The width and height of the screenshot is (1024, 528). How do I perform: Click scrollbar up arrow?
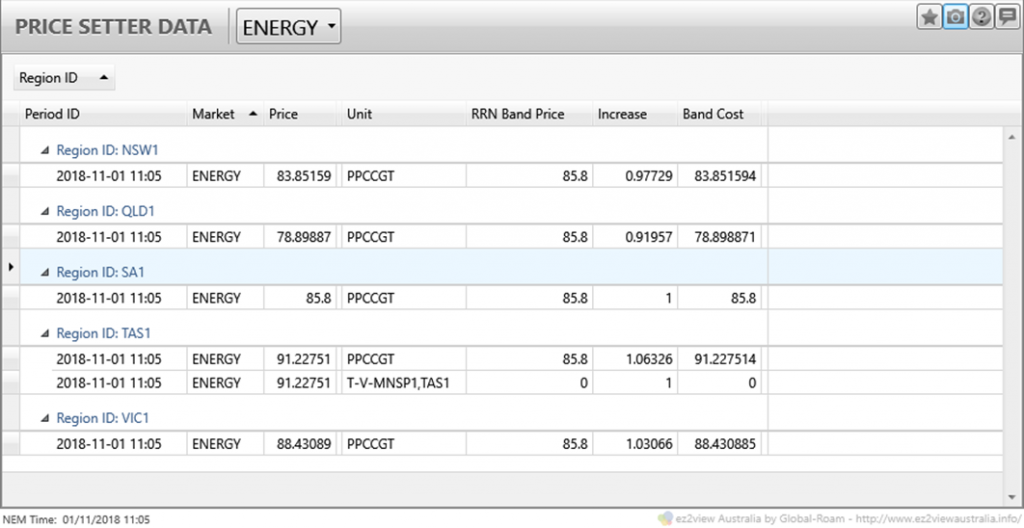click(x=1013, y=137)
